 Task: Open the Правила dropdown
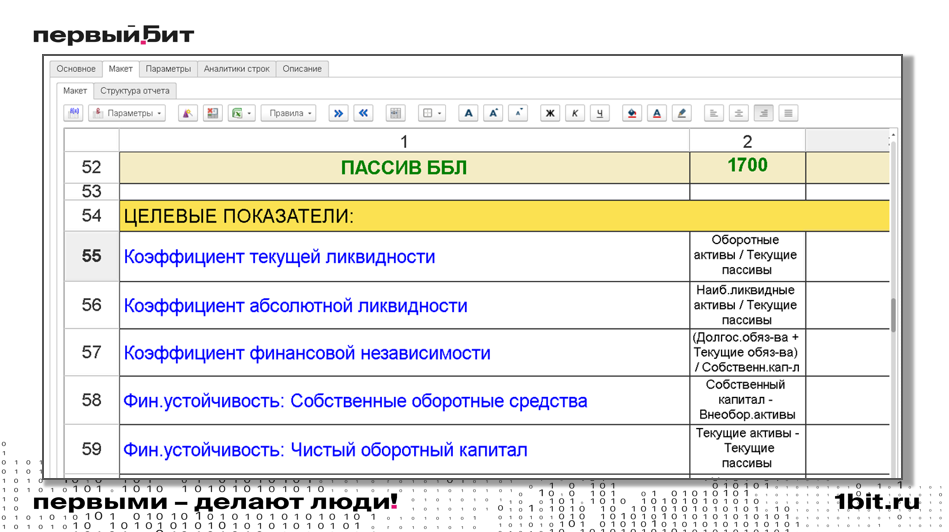[289, 113]
